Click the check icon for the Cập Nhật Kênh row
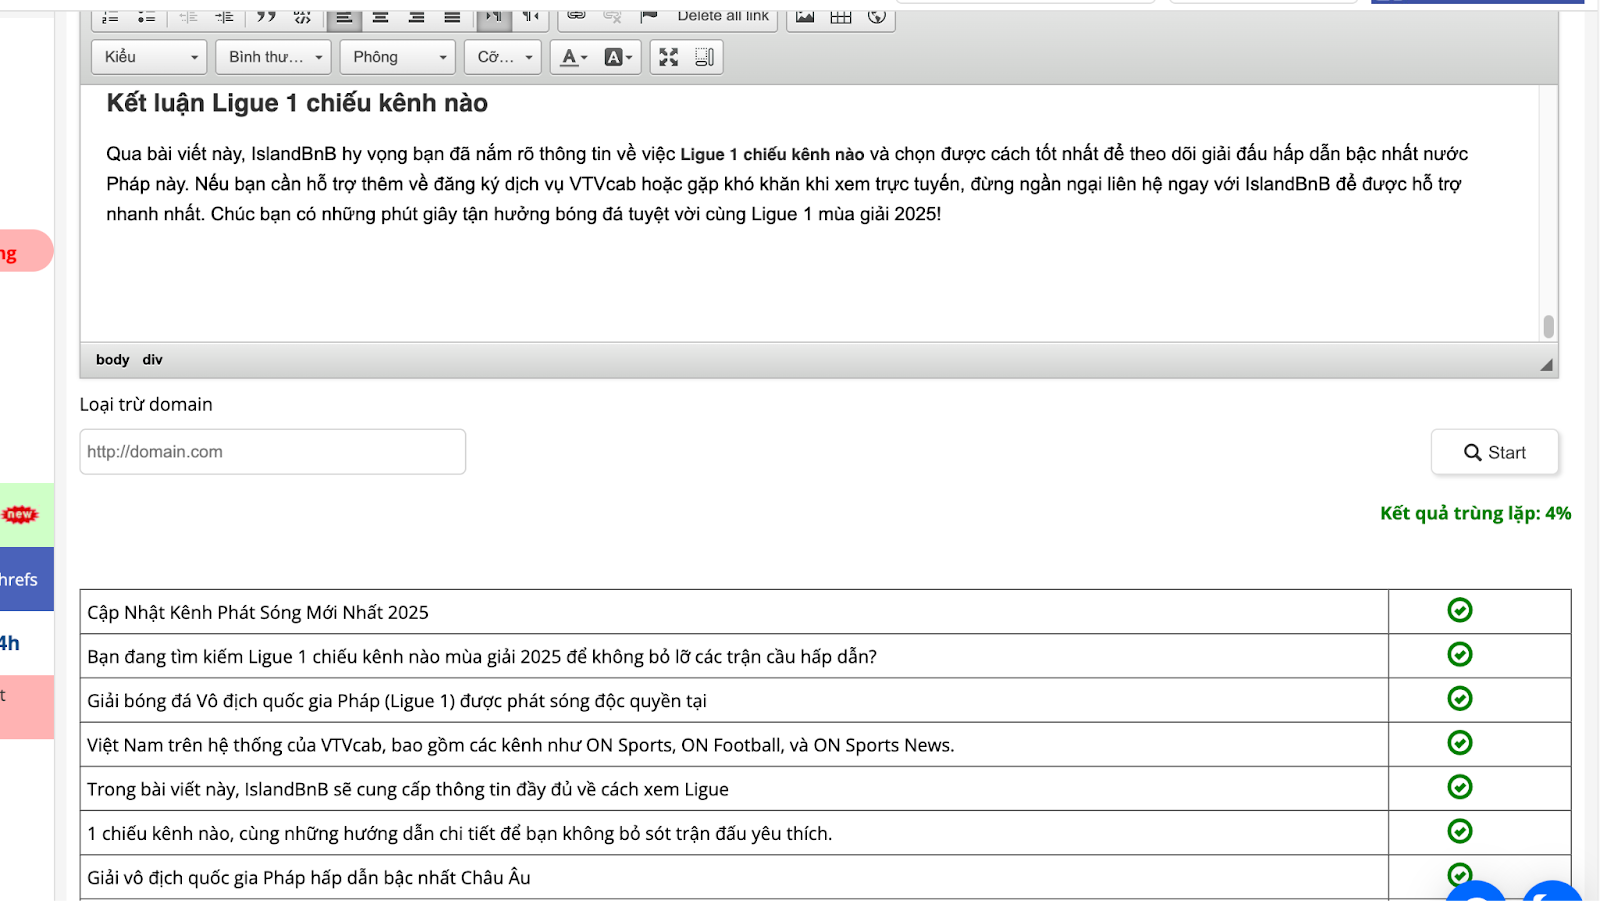 pyautogui.click(x=1460, y=610)
